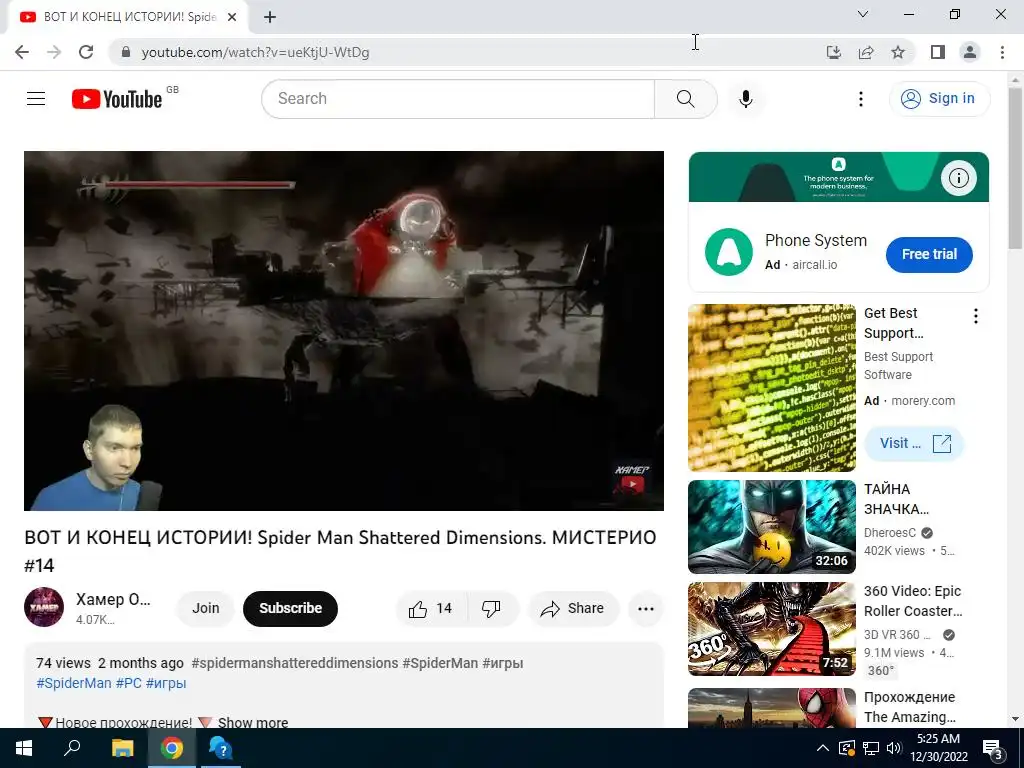
Task: Dislike the video with thumbs down
Action: (x=492, y=609)
